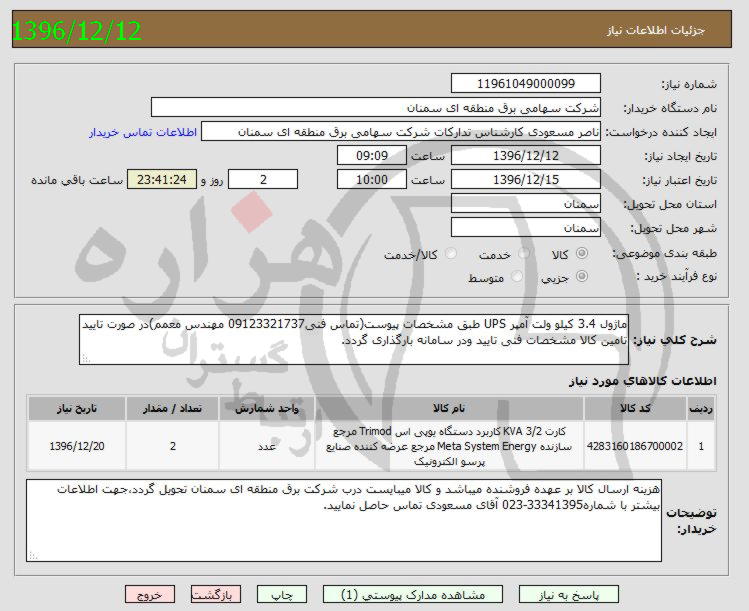This screenshot has width=749, height=611.
Task: Click the delivery city field شهر
Action: [x=525, y=227]
